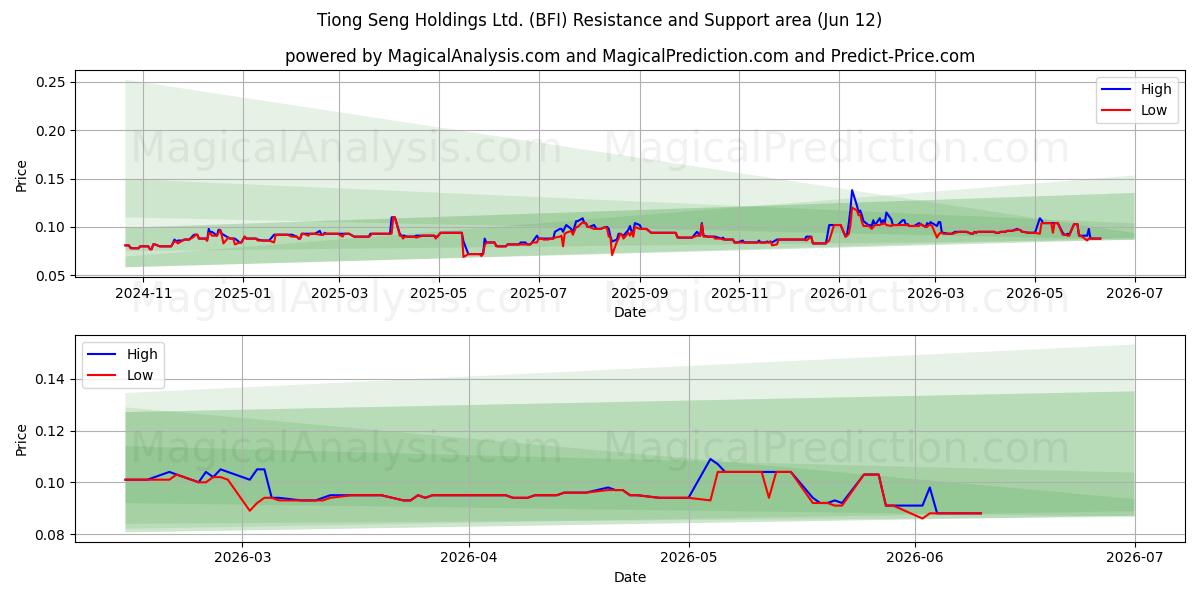Image resolution: width=1200 pixels, height=600 pixels.
Task: Click the top chart y-axis value '0.15'
Action: (x=51, y=179)
